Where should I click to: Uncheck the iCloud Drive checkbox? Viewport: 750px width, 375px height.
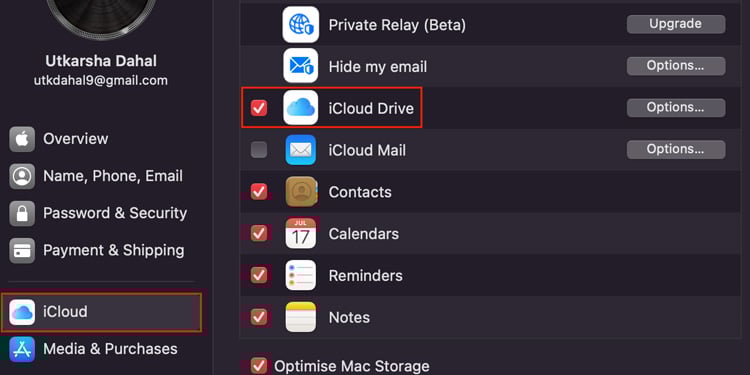[259, 108]
